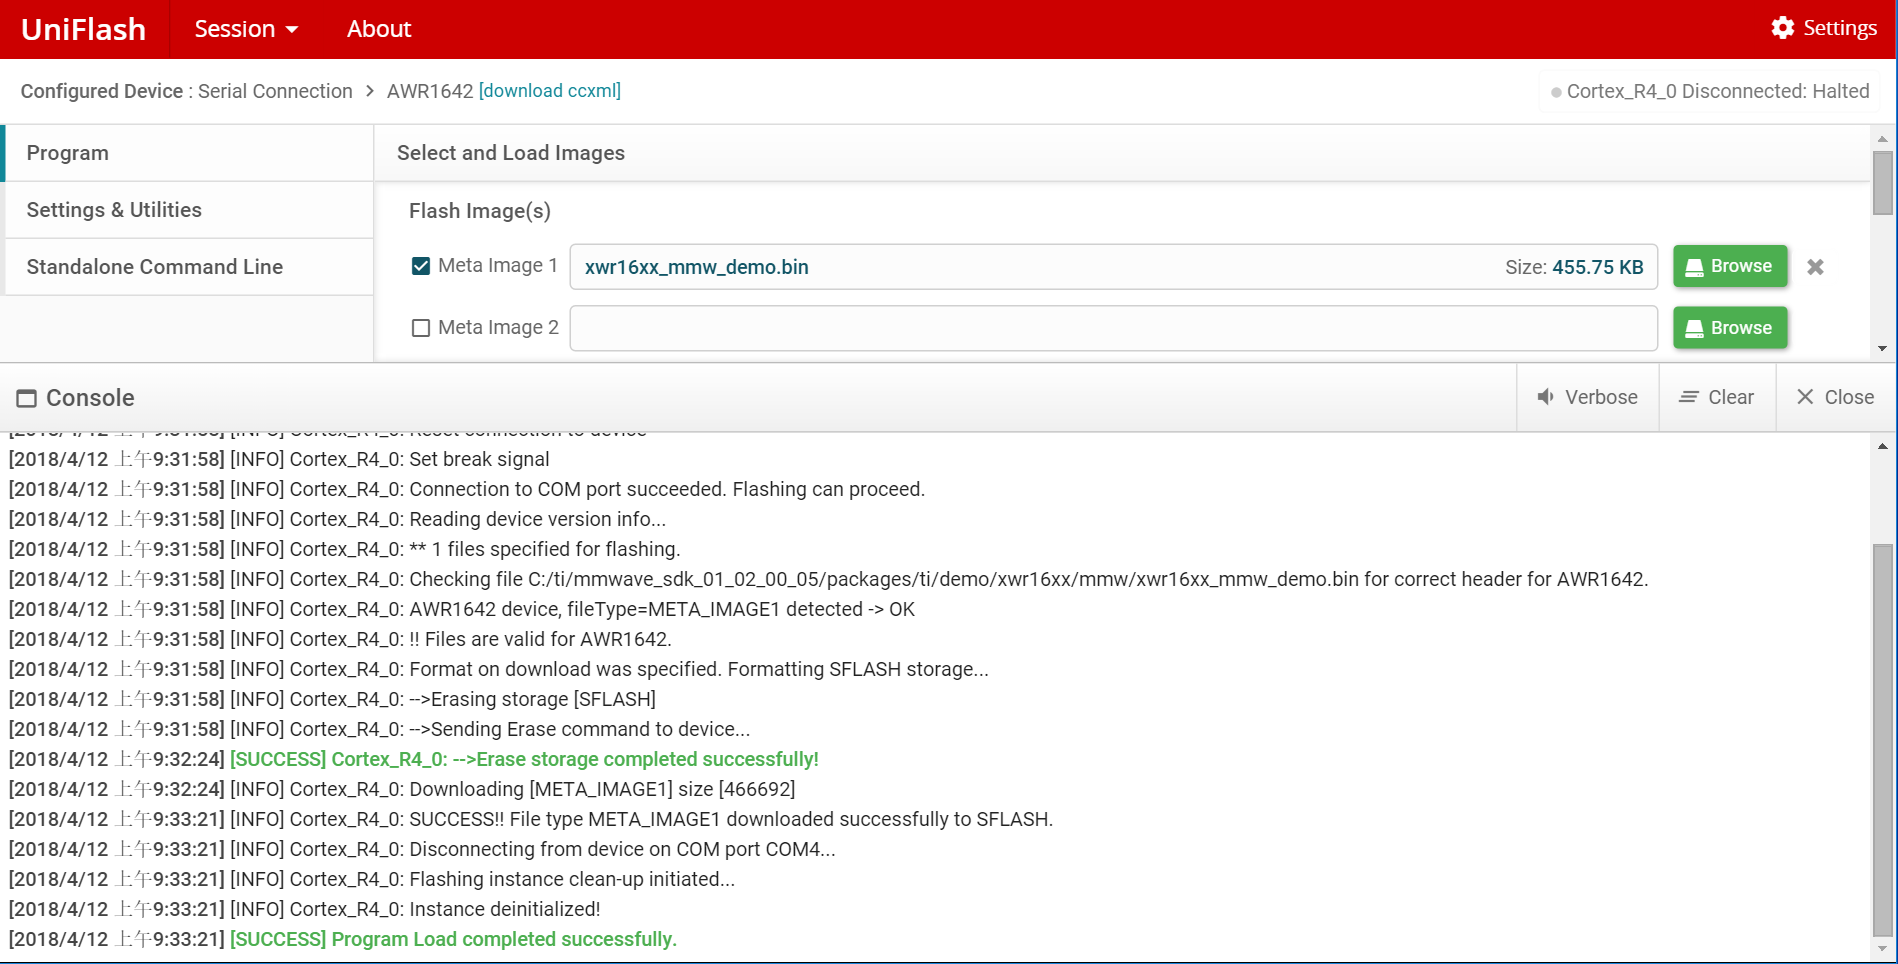Click the images panel scrollbar thumb
The height and width of the screenshot is (964, 1898).
1883,183
